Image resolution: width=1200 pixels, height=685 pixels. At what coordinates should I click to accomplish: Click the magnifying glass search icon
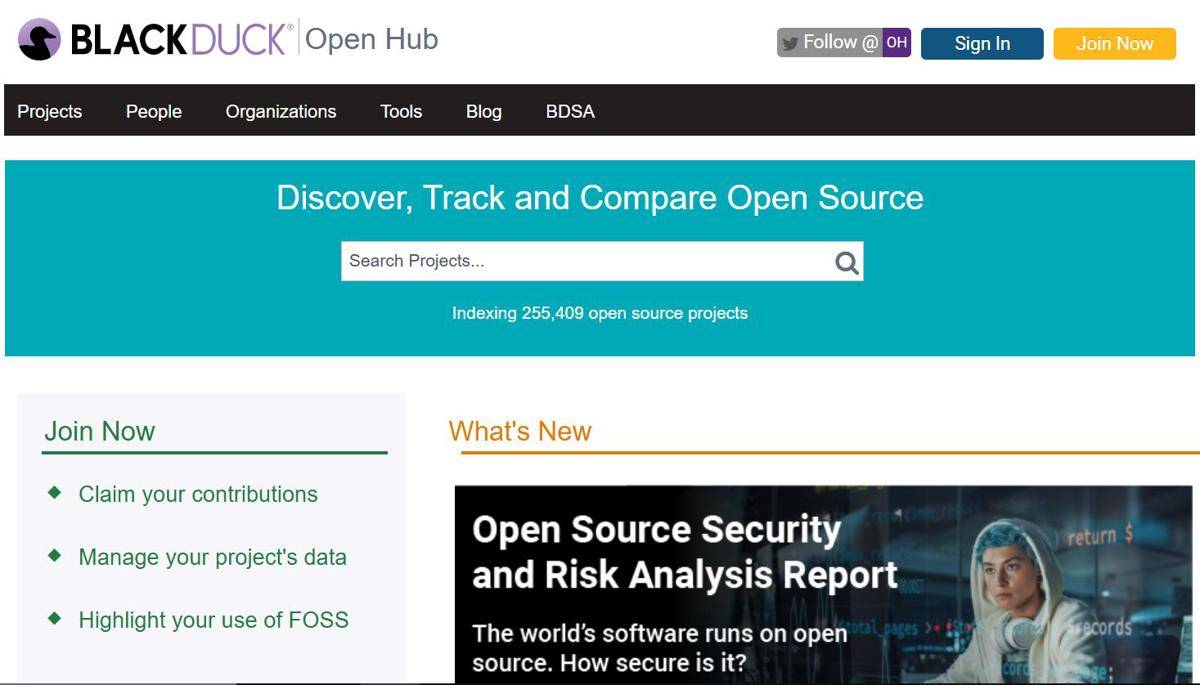tap(846, 262)
